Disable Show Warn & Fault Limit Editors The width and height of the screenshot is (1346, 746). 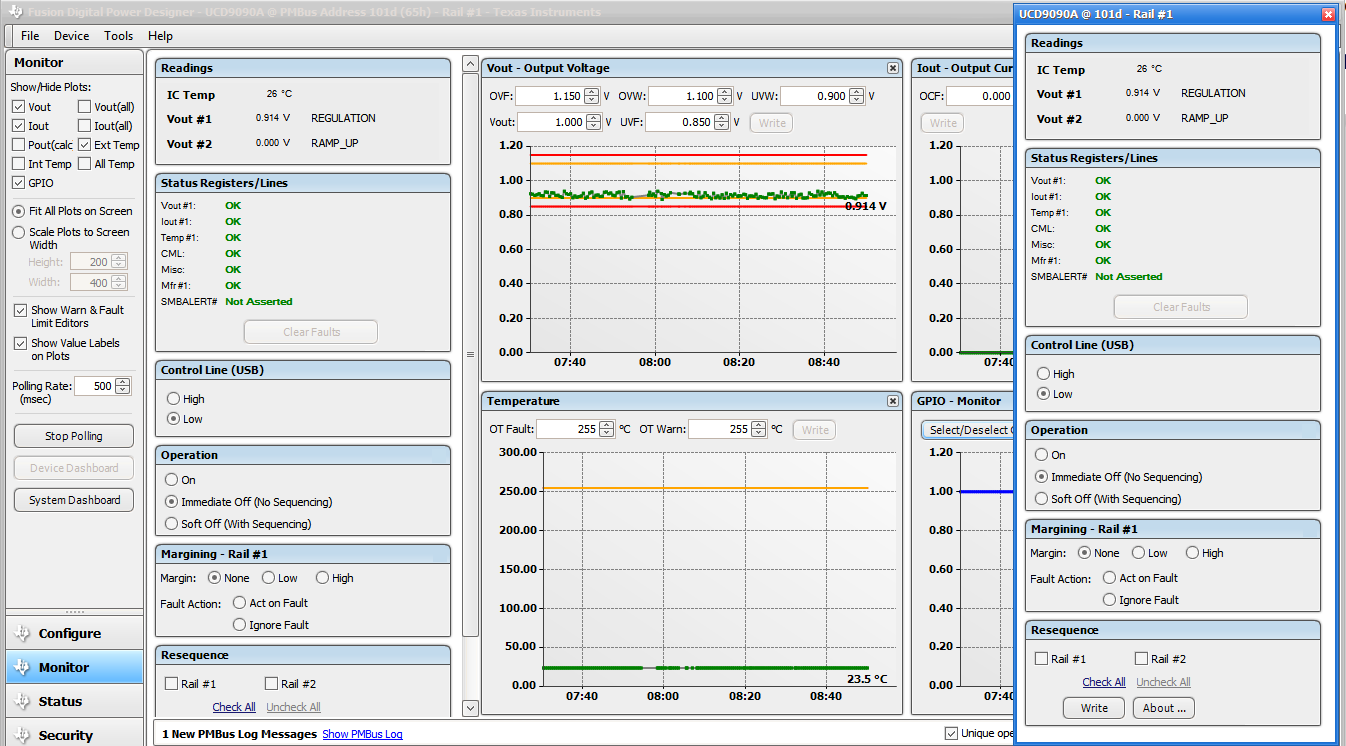click(x=21, y=311)
